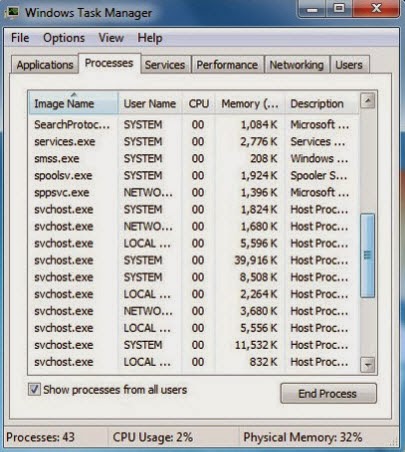The height and width of the screenshot is (452, 405).
Task: Maximize the Task Manager window
Action: (339, 8)
